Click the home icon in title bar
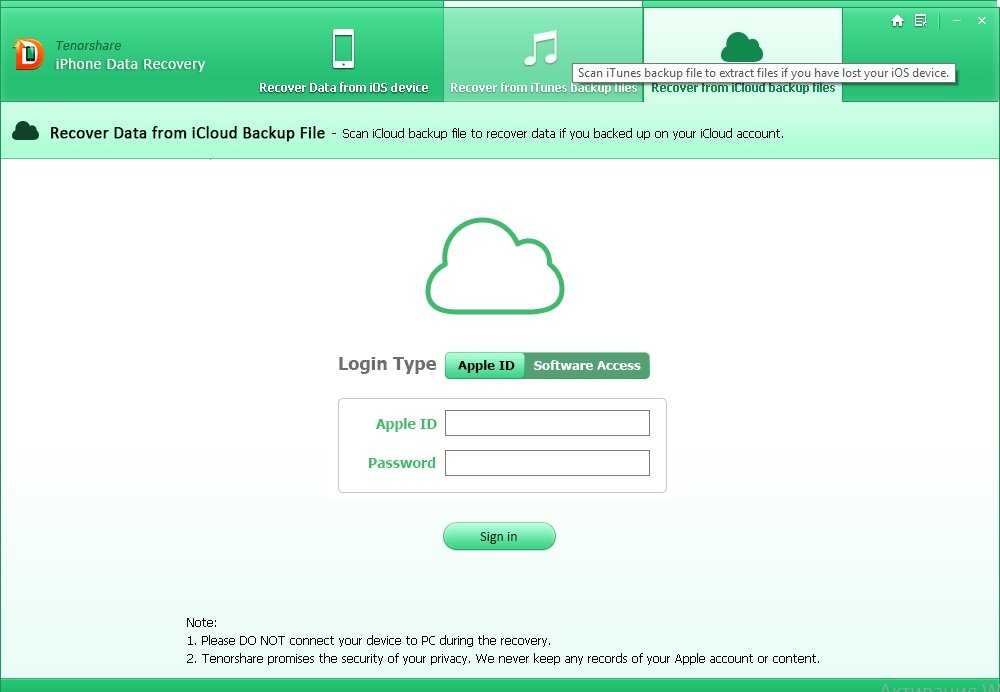 (897, 21)
